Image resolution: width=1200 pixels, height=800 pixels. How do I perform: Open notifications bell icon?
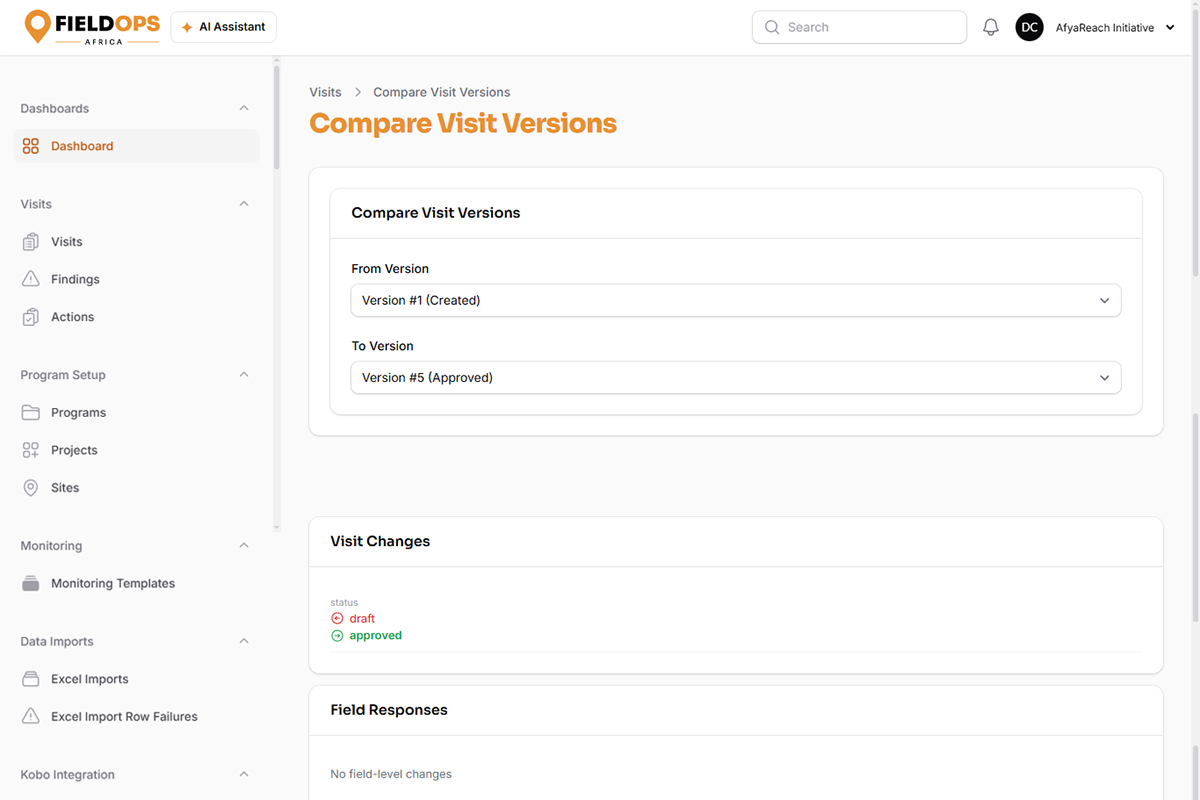click(x=991, y=28)
